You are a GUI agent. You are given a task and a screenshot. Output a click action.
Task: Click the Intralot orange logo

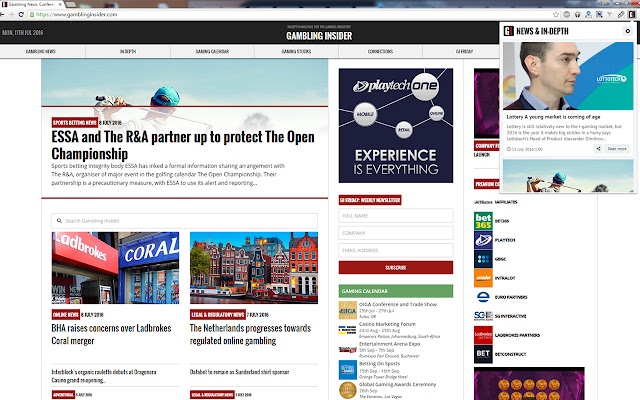pos(483,278)
